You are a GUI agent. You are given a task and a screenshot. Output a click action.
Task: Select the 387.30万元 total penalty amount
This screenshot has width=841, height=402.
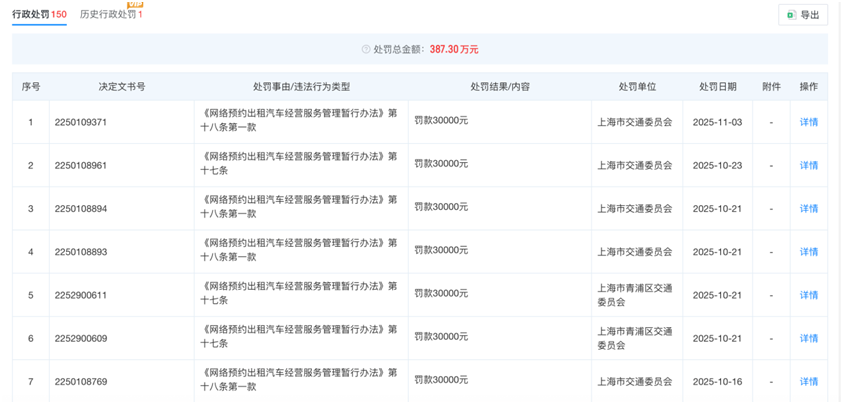(x=454, y=49)
